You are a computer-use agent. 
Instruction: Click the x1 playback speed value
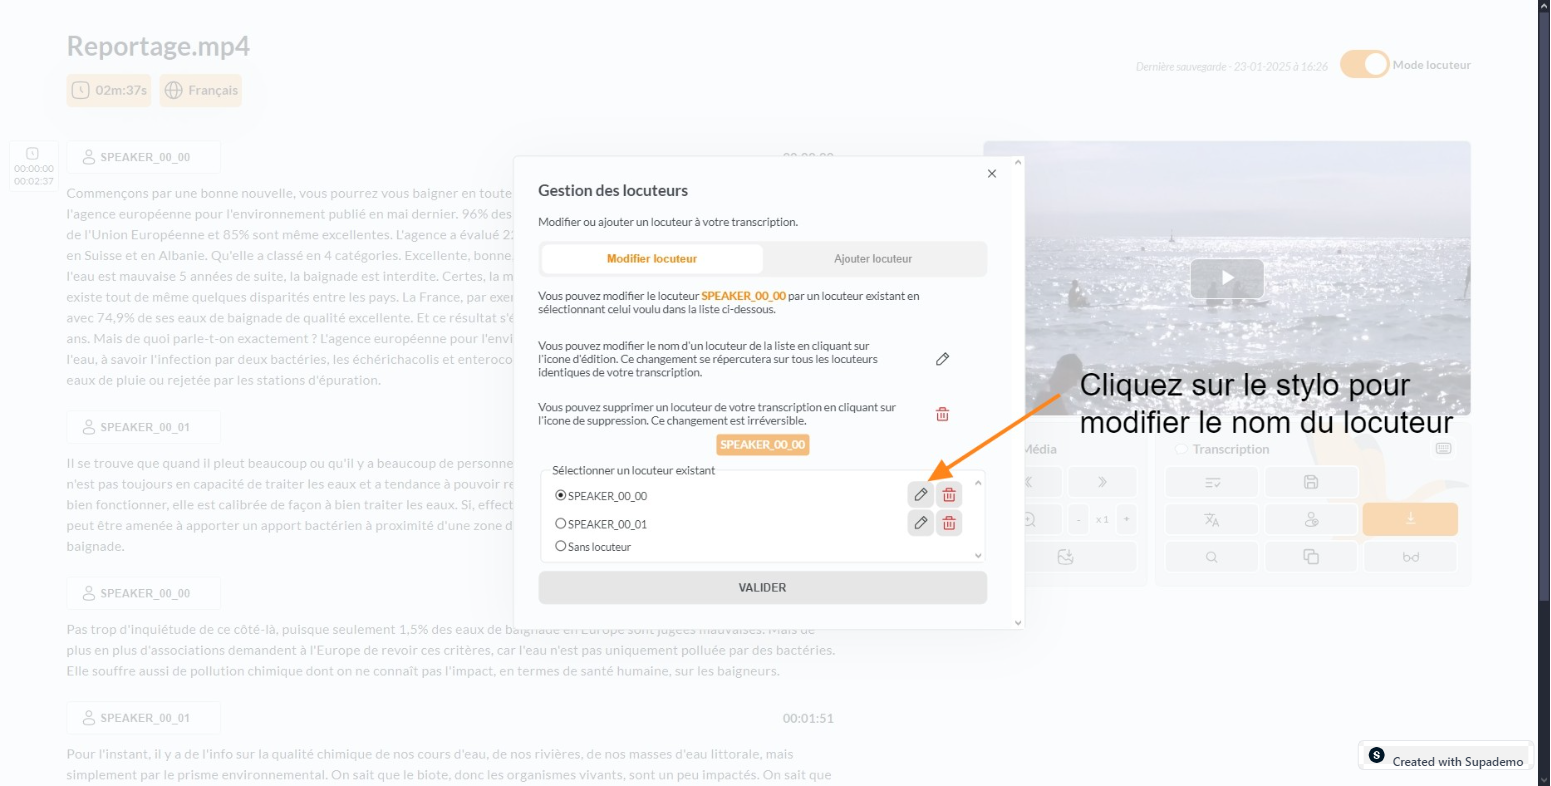(1102, 520)
